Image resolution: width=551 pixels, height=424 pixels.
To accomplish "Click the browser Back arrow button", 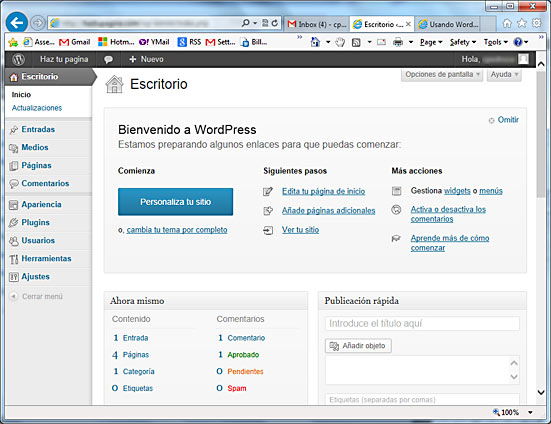I will point(17,23).
